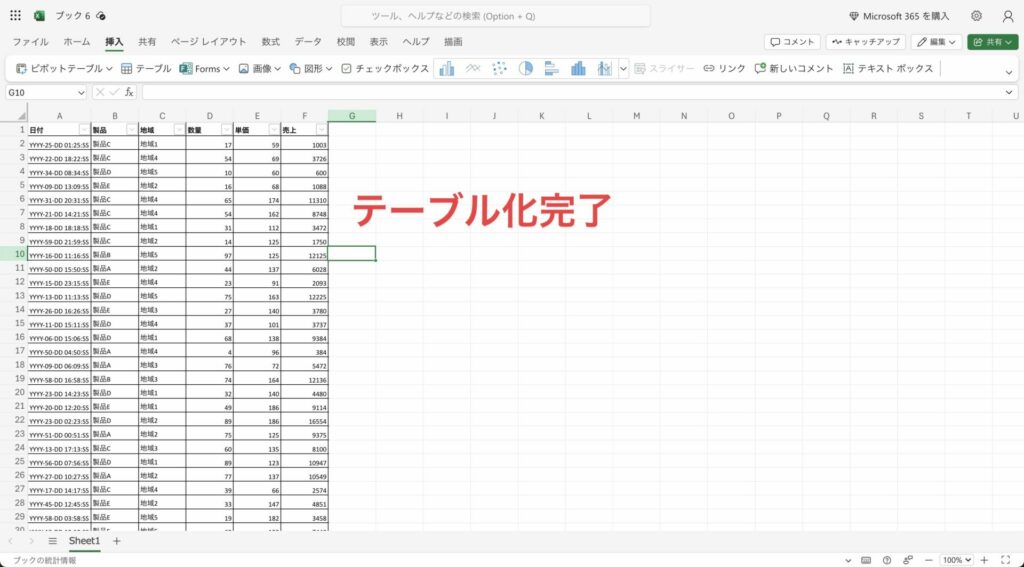Insert a text box (テキスト ボックス)
1024x567 pixels.
888,69
